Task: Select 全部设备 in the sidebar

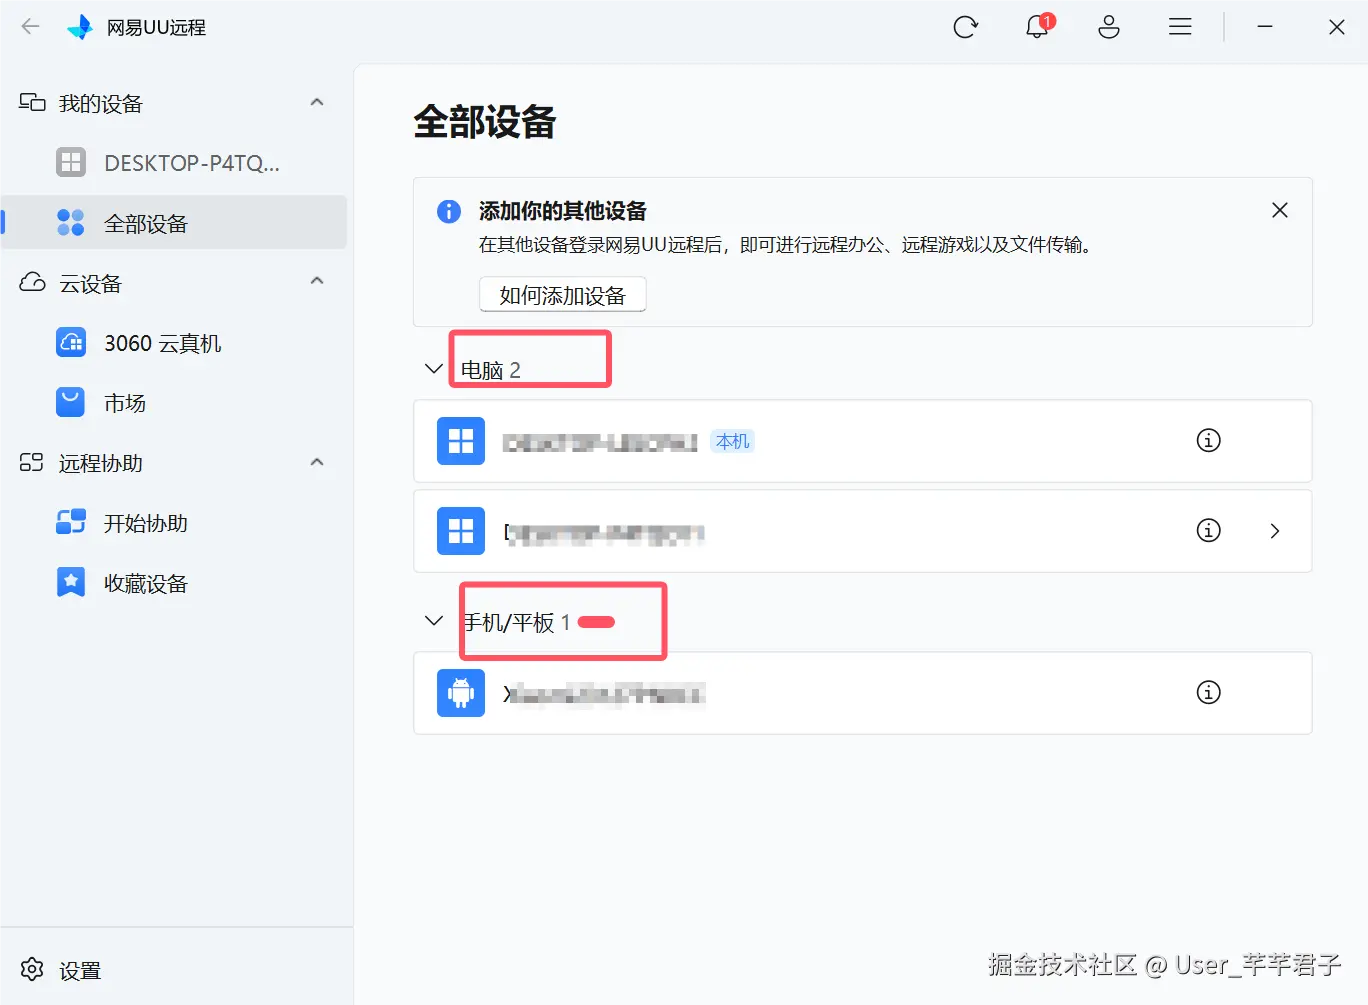Action: click(x=174, y=222)
